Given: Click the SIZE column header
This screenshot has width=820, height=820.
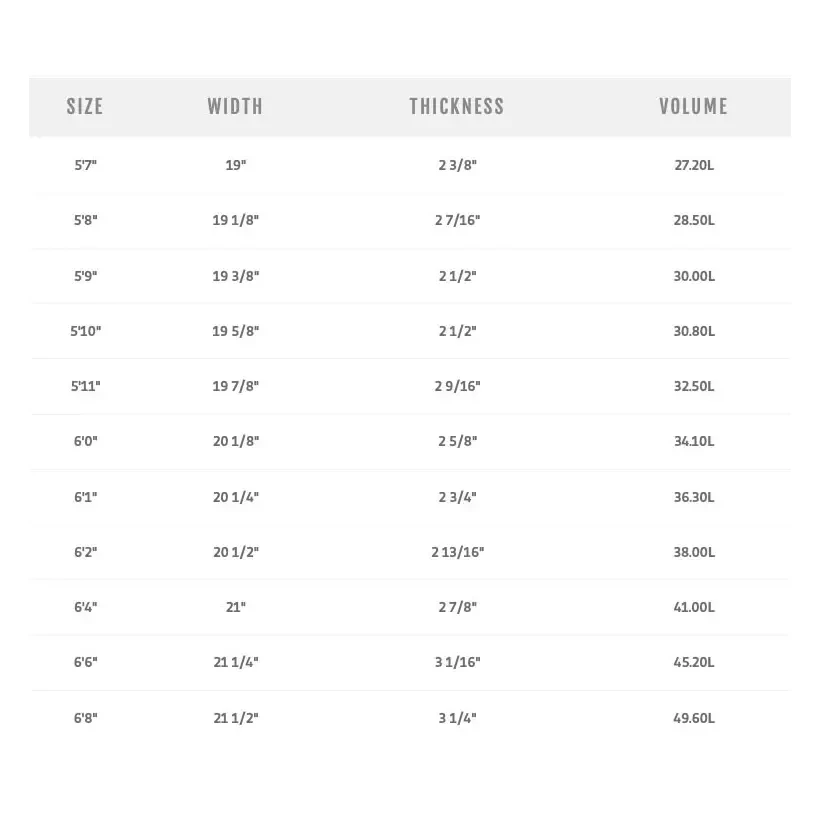Looking at the screenshot, I should pos(85,106).
